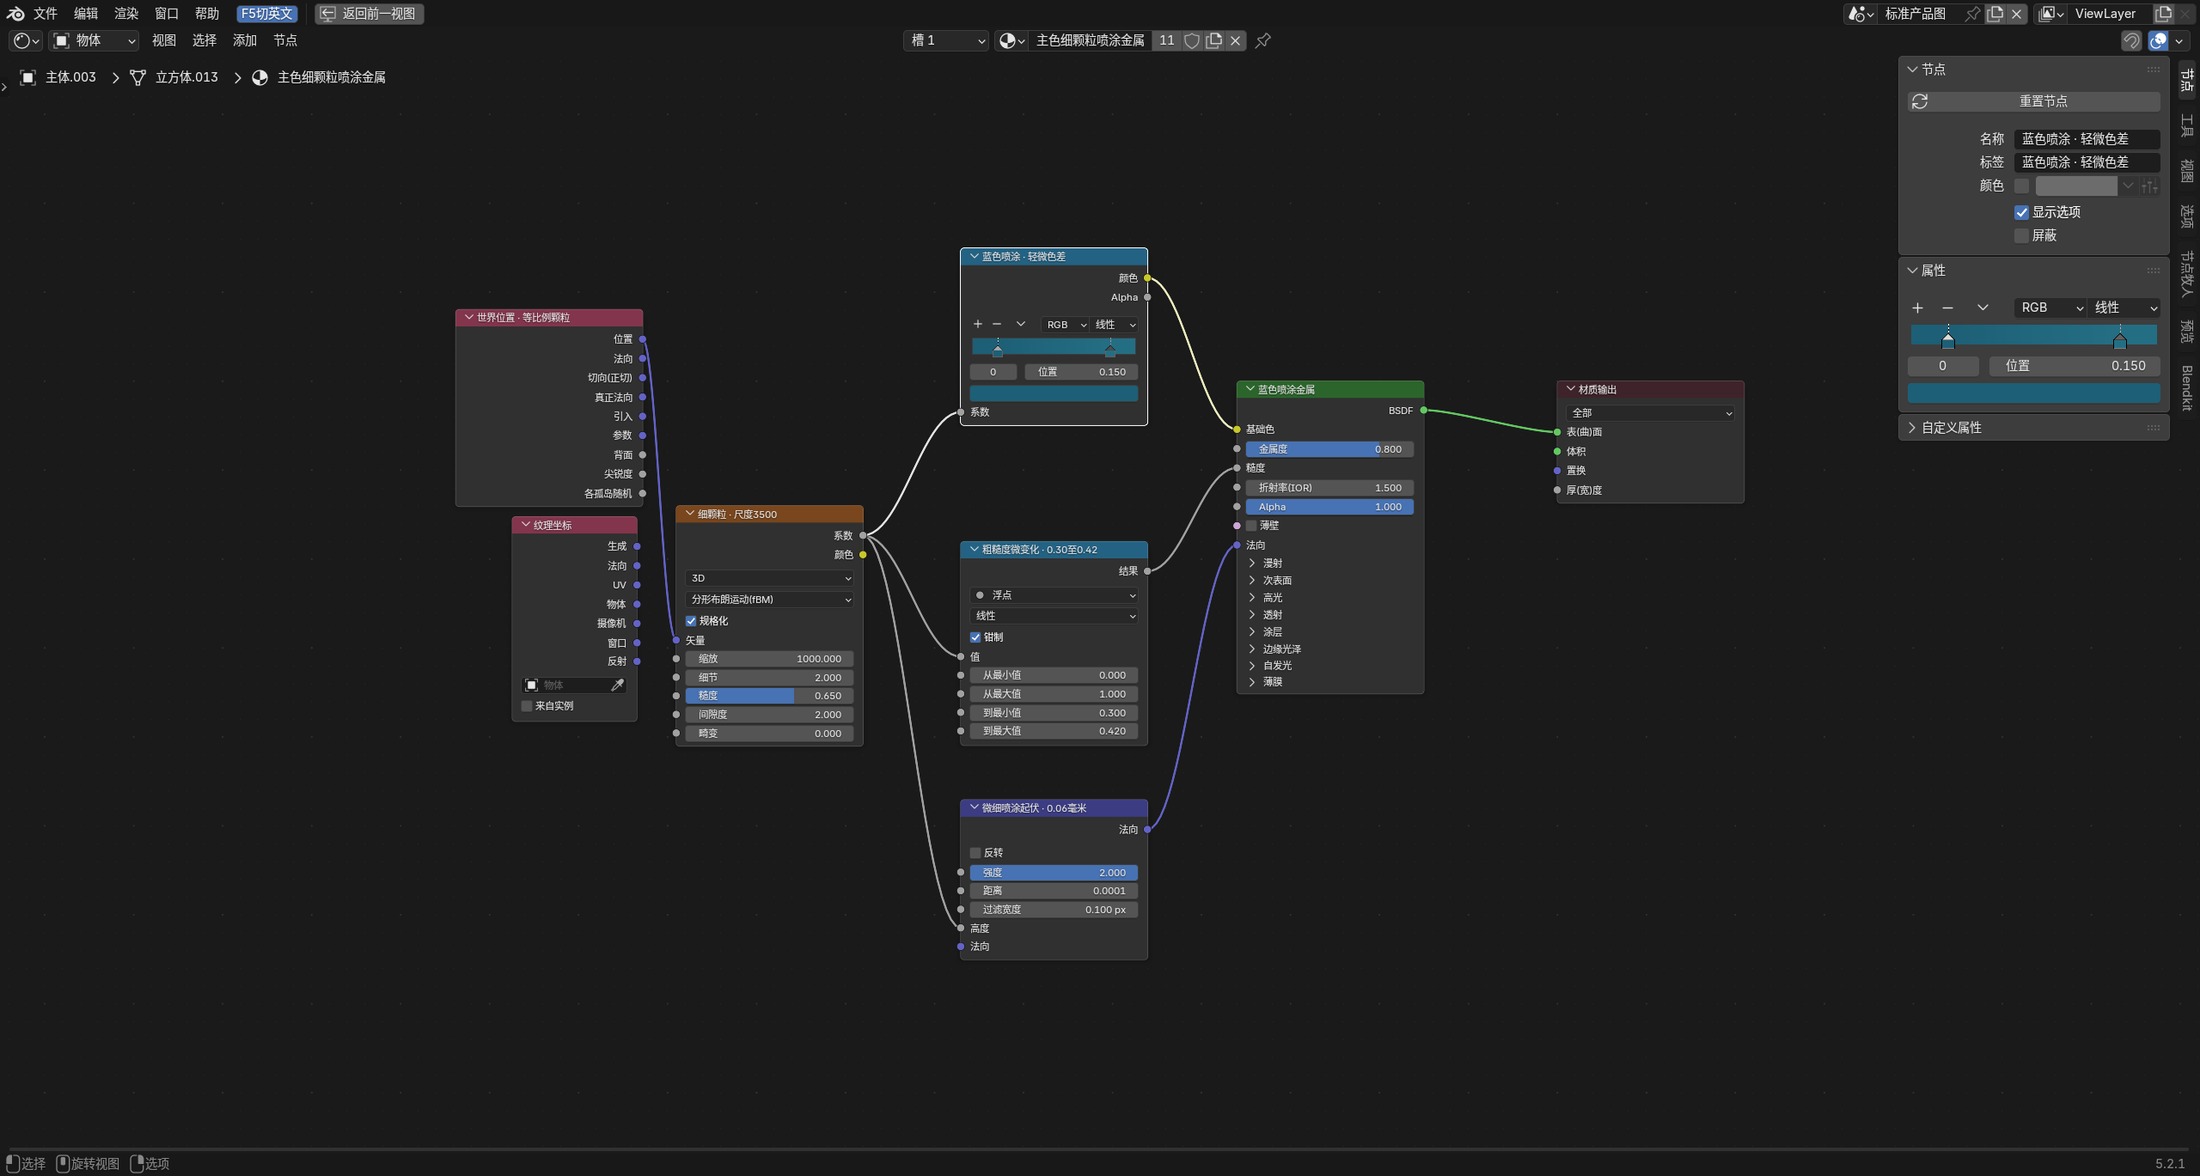Enable the 屏蔽 checkbox

[2021, 236]
